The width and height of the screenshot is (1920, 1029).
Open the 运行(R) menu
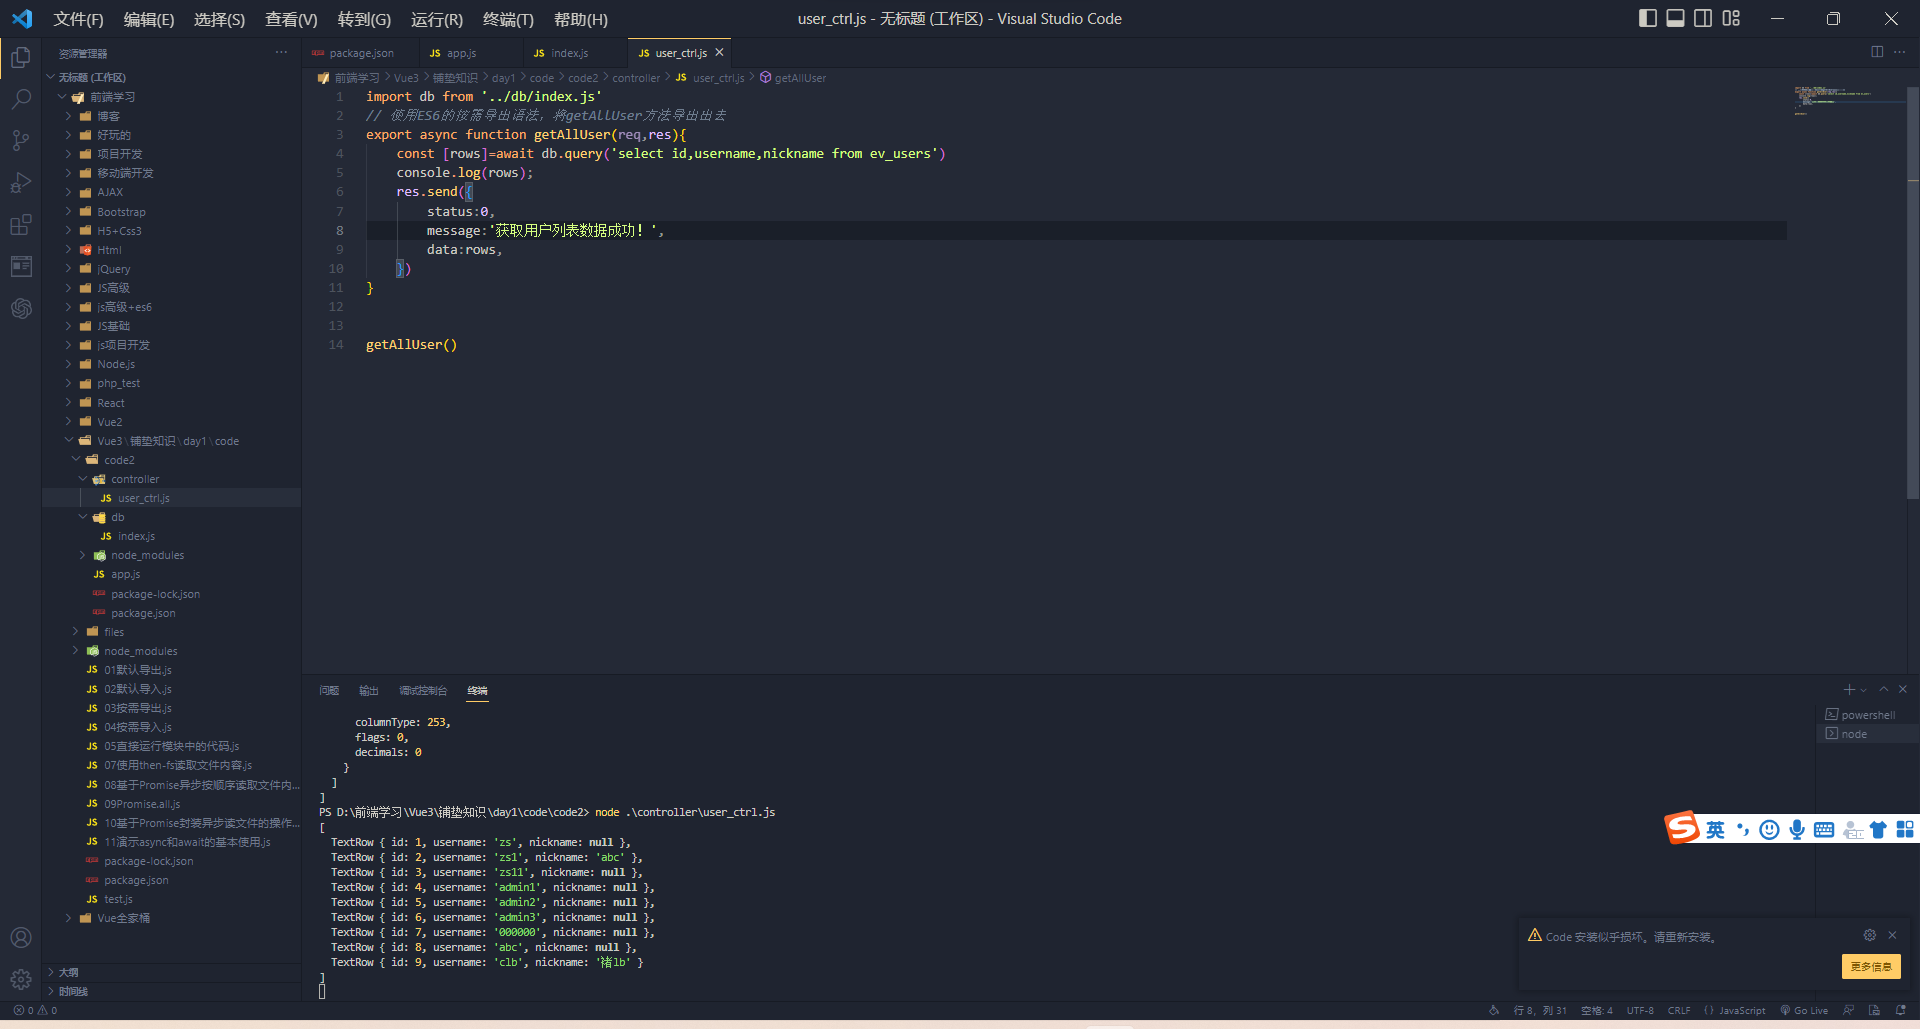[435, 19]
